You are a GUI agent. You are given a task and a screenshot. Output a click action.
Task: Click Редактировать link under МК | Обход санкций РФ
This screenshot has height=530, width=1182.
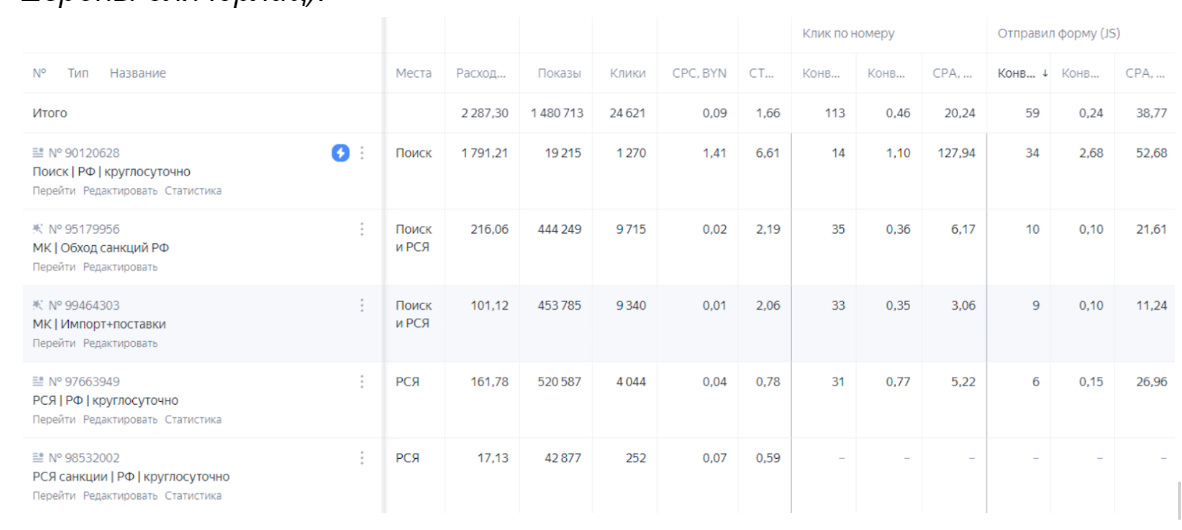click(x=120, y=267)
